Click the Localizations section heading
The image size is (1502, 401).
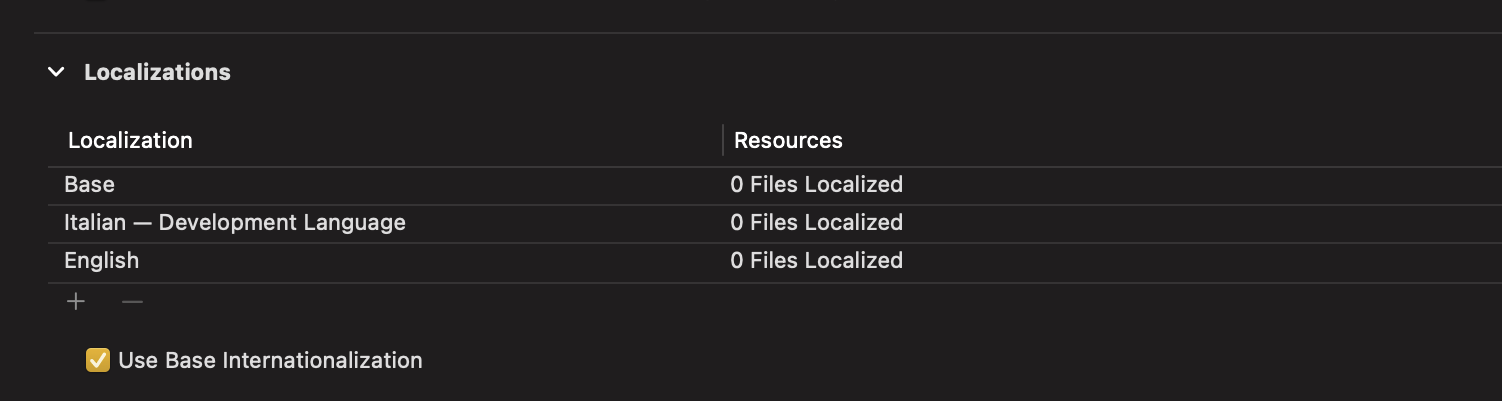pyautogui.click(x=157, y=72)
